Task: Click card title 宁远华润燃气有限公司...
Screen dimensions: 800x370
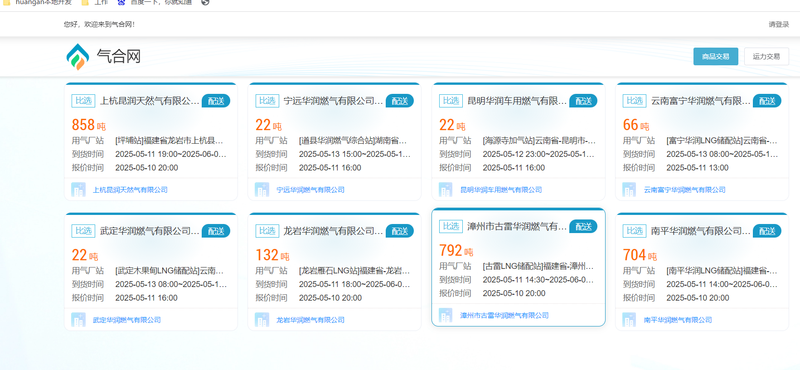Action: click(x=333, y=101)
